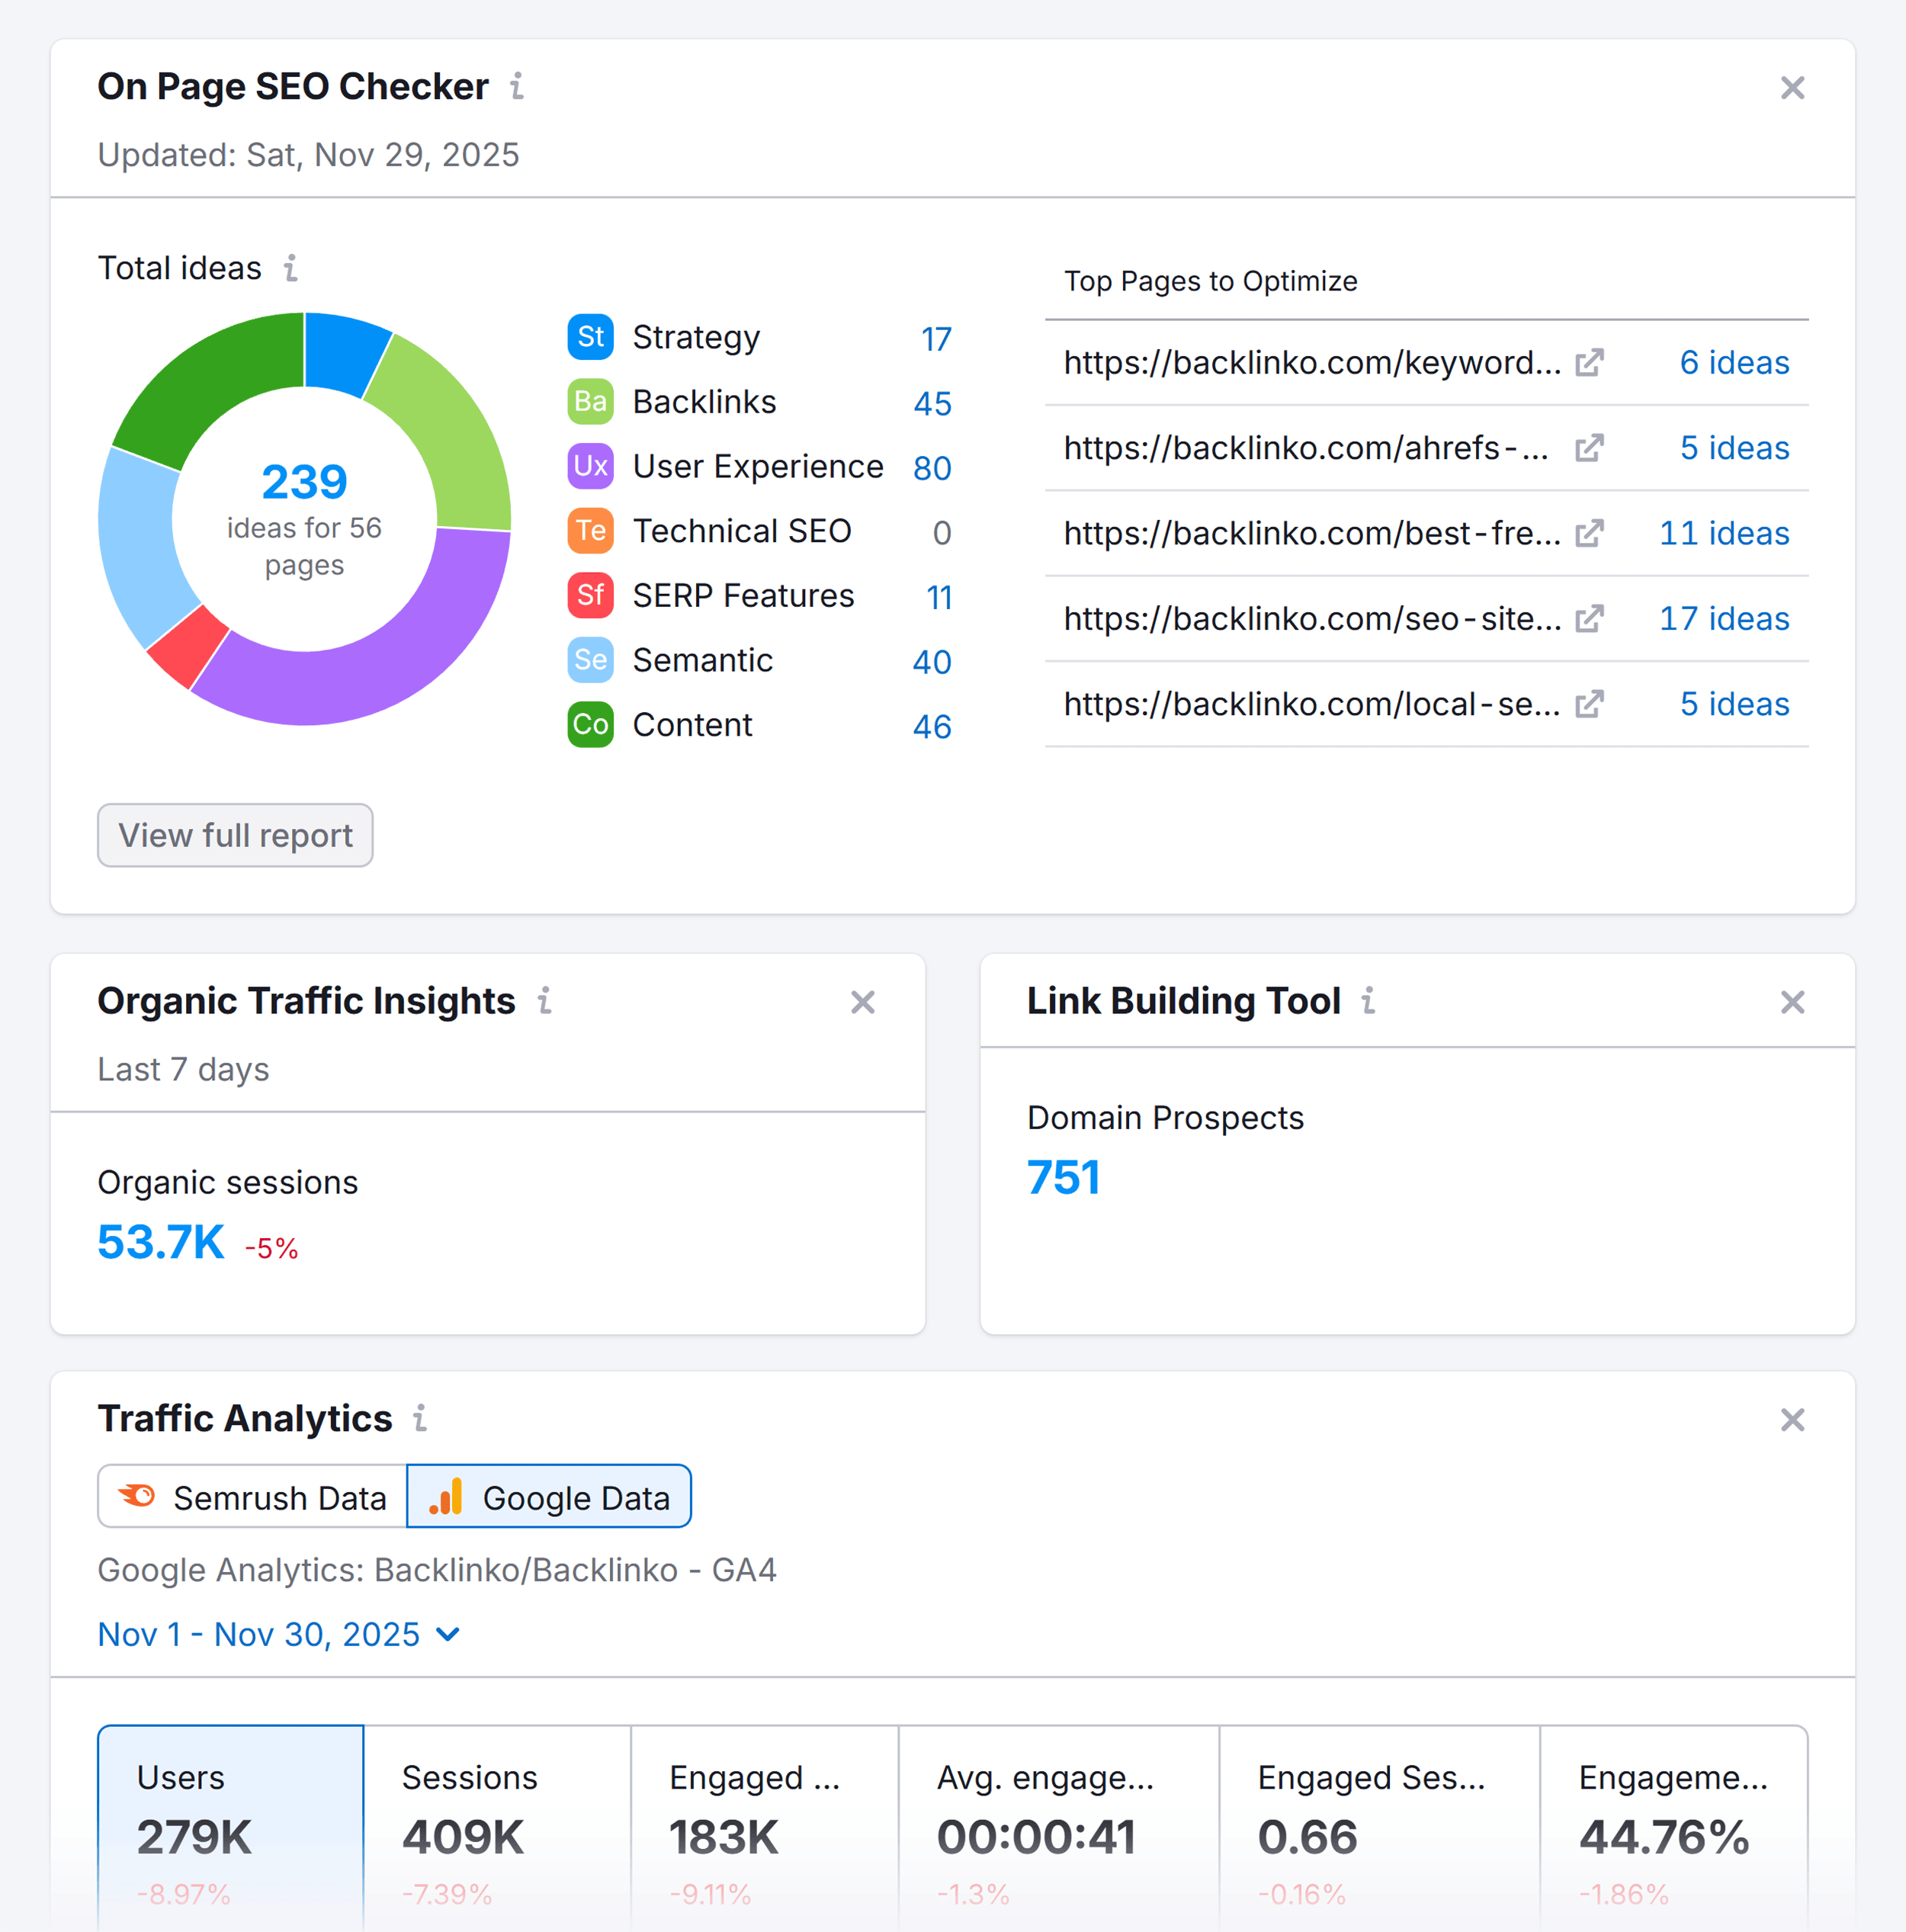Open the local-se page via external link icon

click(x=1590, y=703)
